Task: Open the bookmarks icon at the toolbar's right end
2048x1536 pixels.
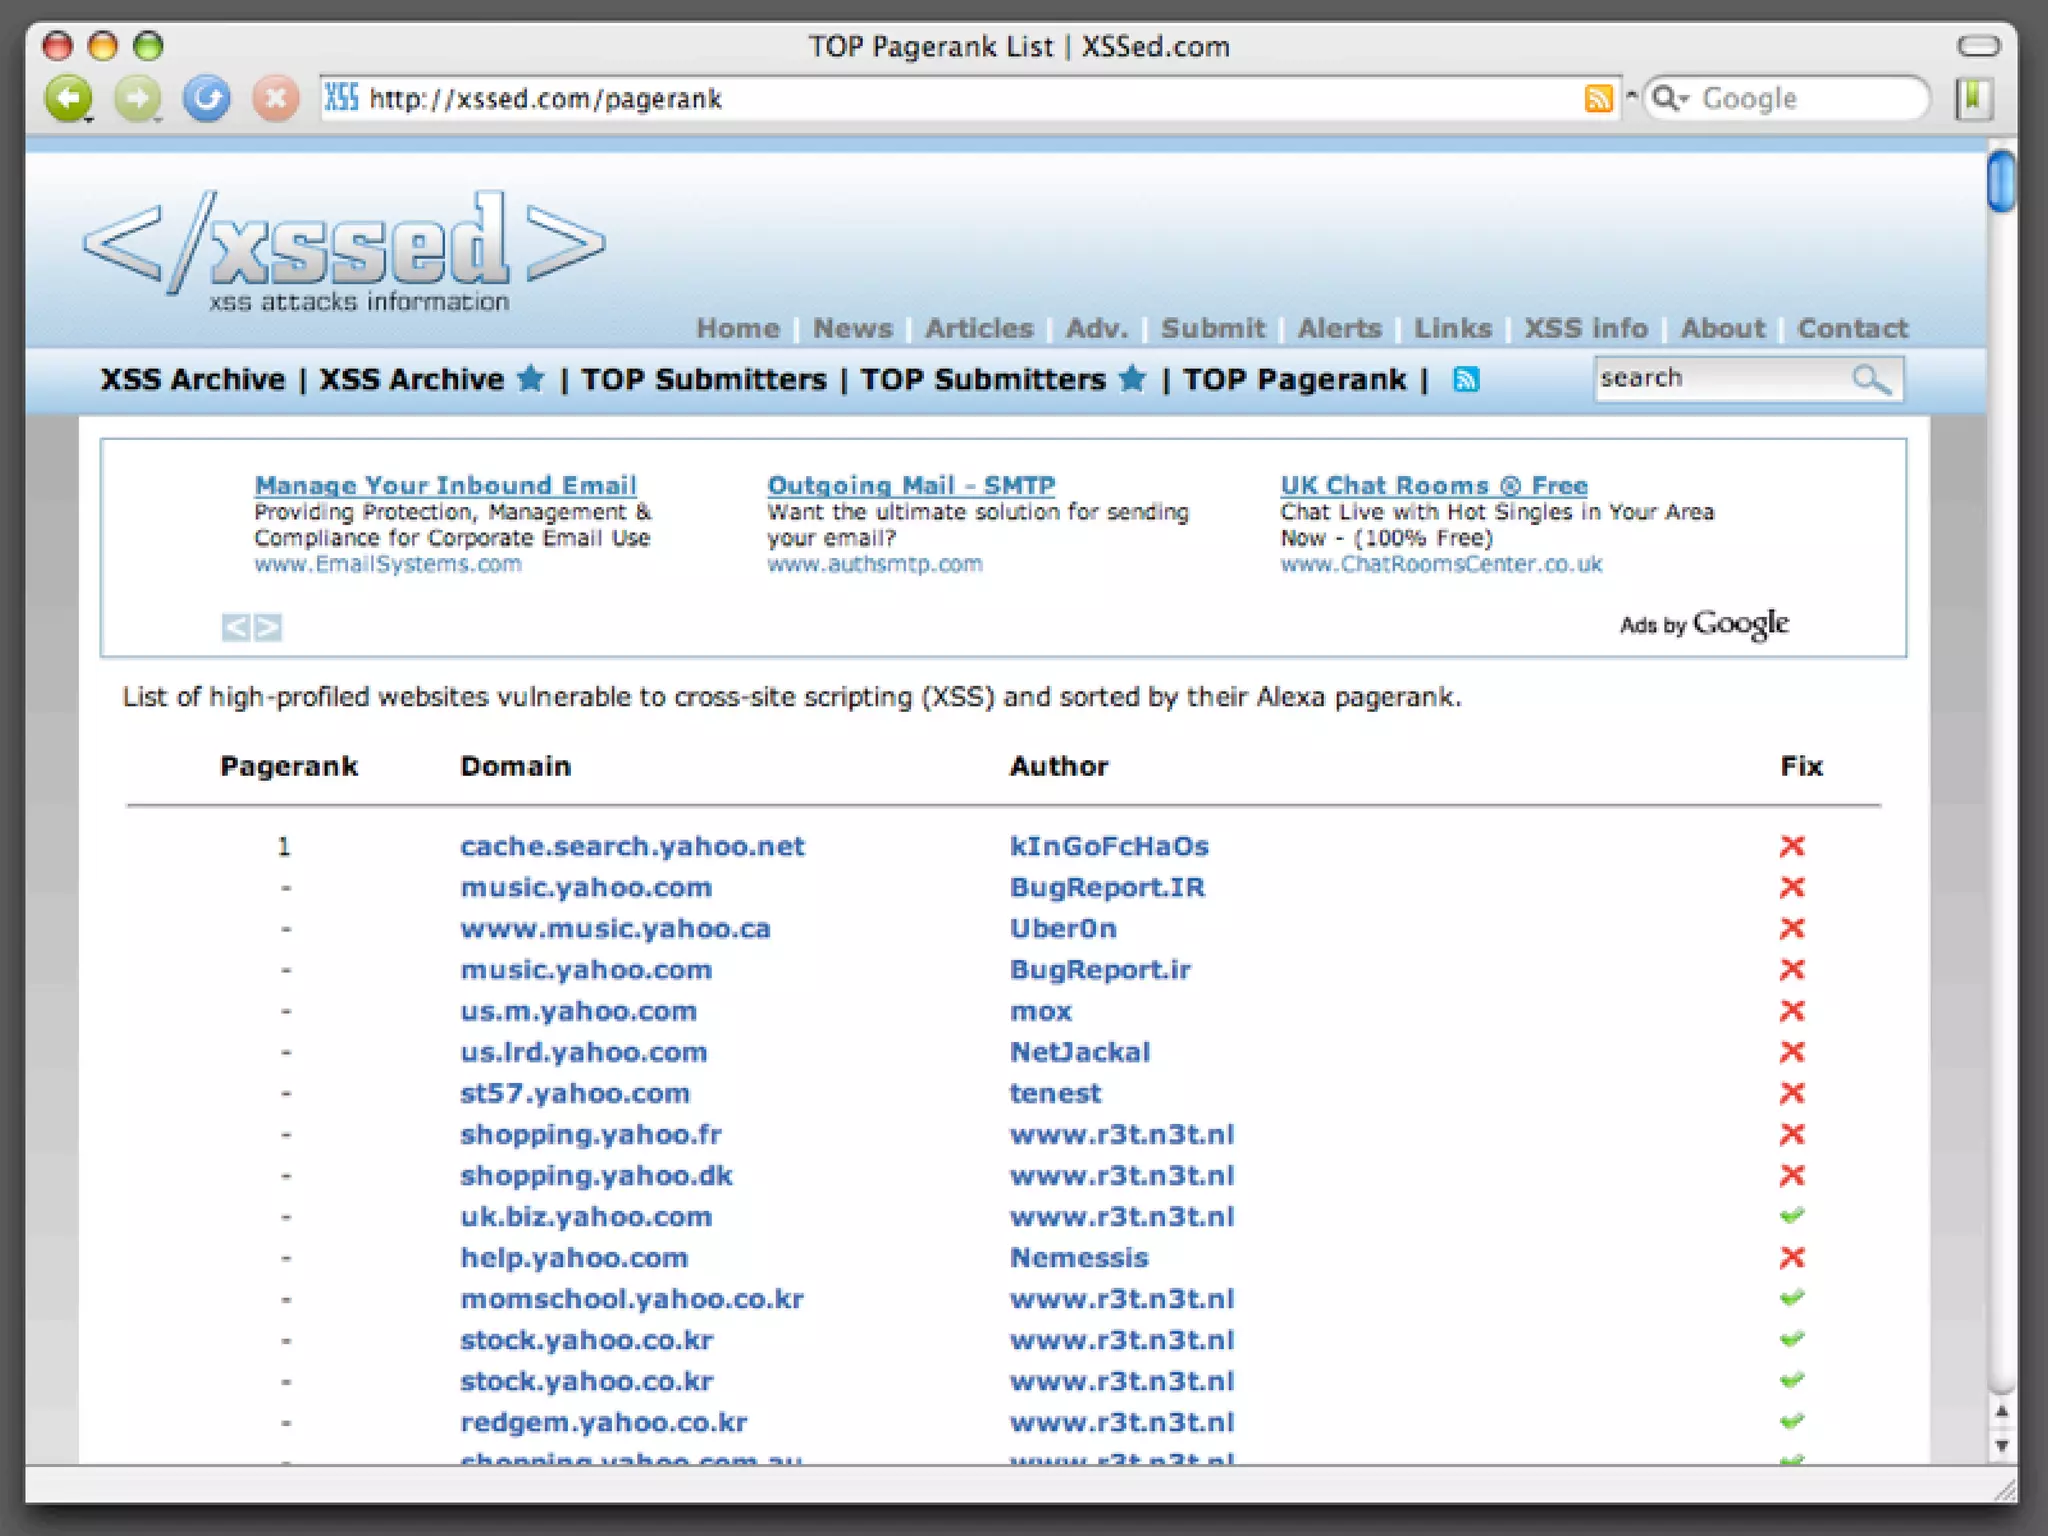Action: (1974, 98)
